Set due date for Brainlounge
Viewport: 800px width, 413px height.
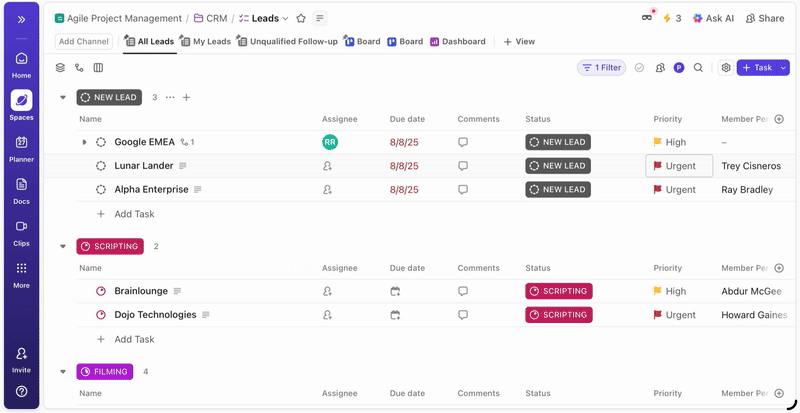coord(395,291)
